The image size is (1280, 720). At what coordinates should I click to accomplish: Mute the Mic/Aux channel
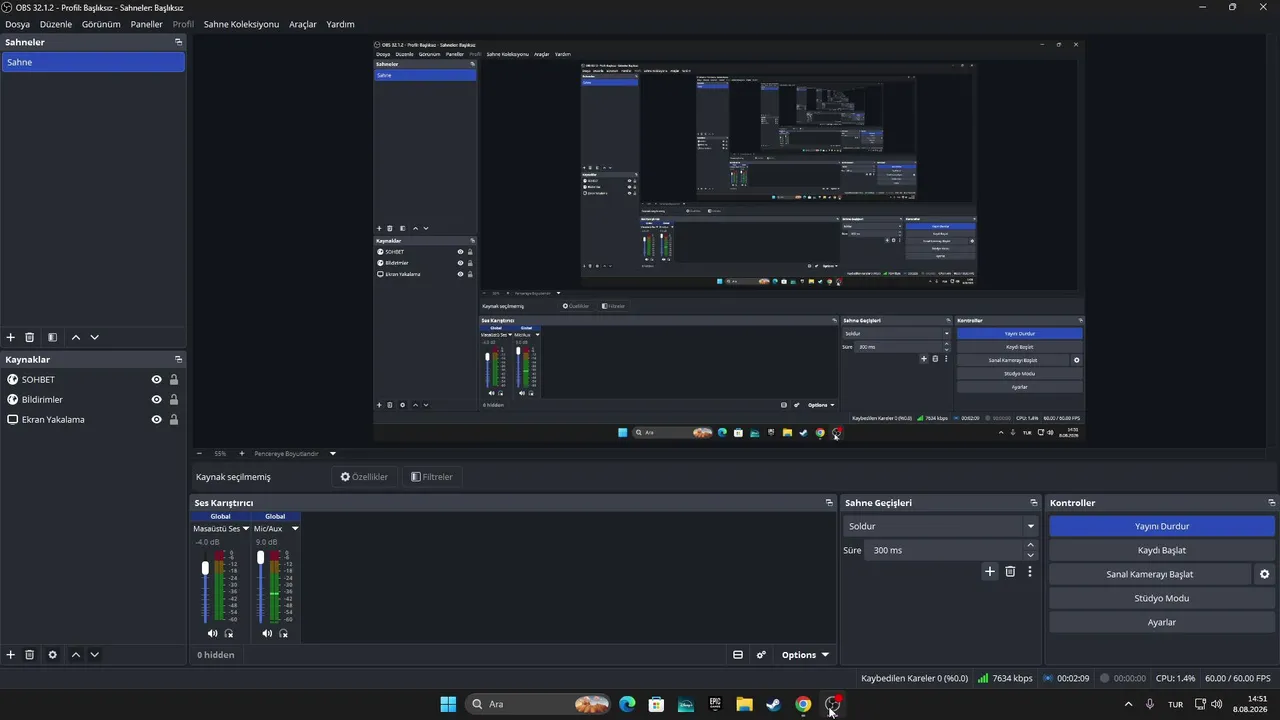267,633
